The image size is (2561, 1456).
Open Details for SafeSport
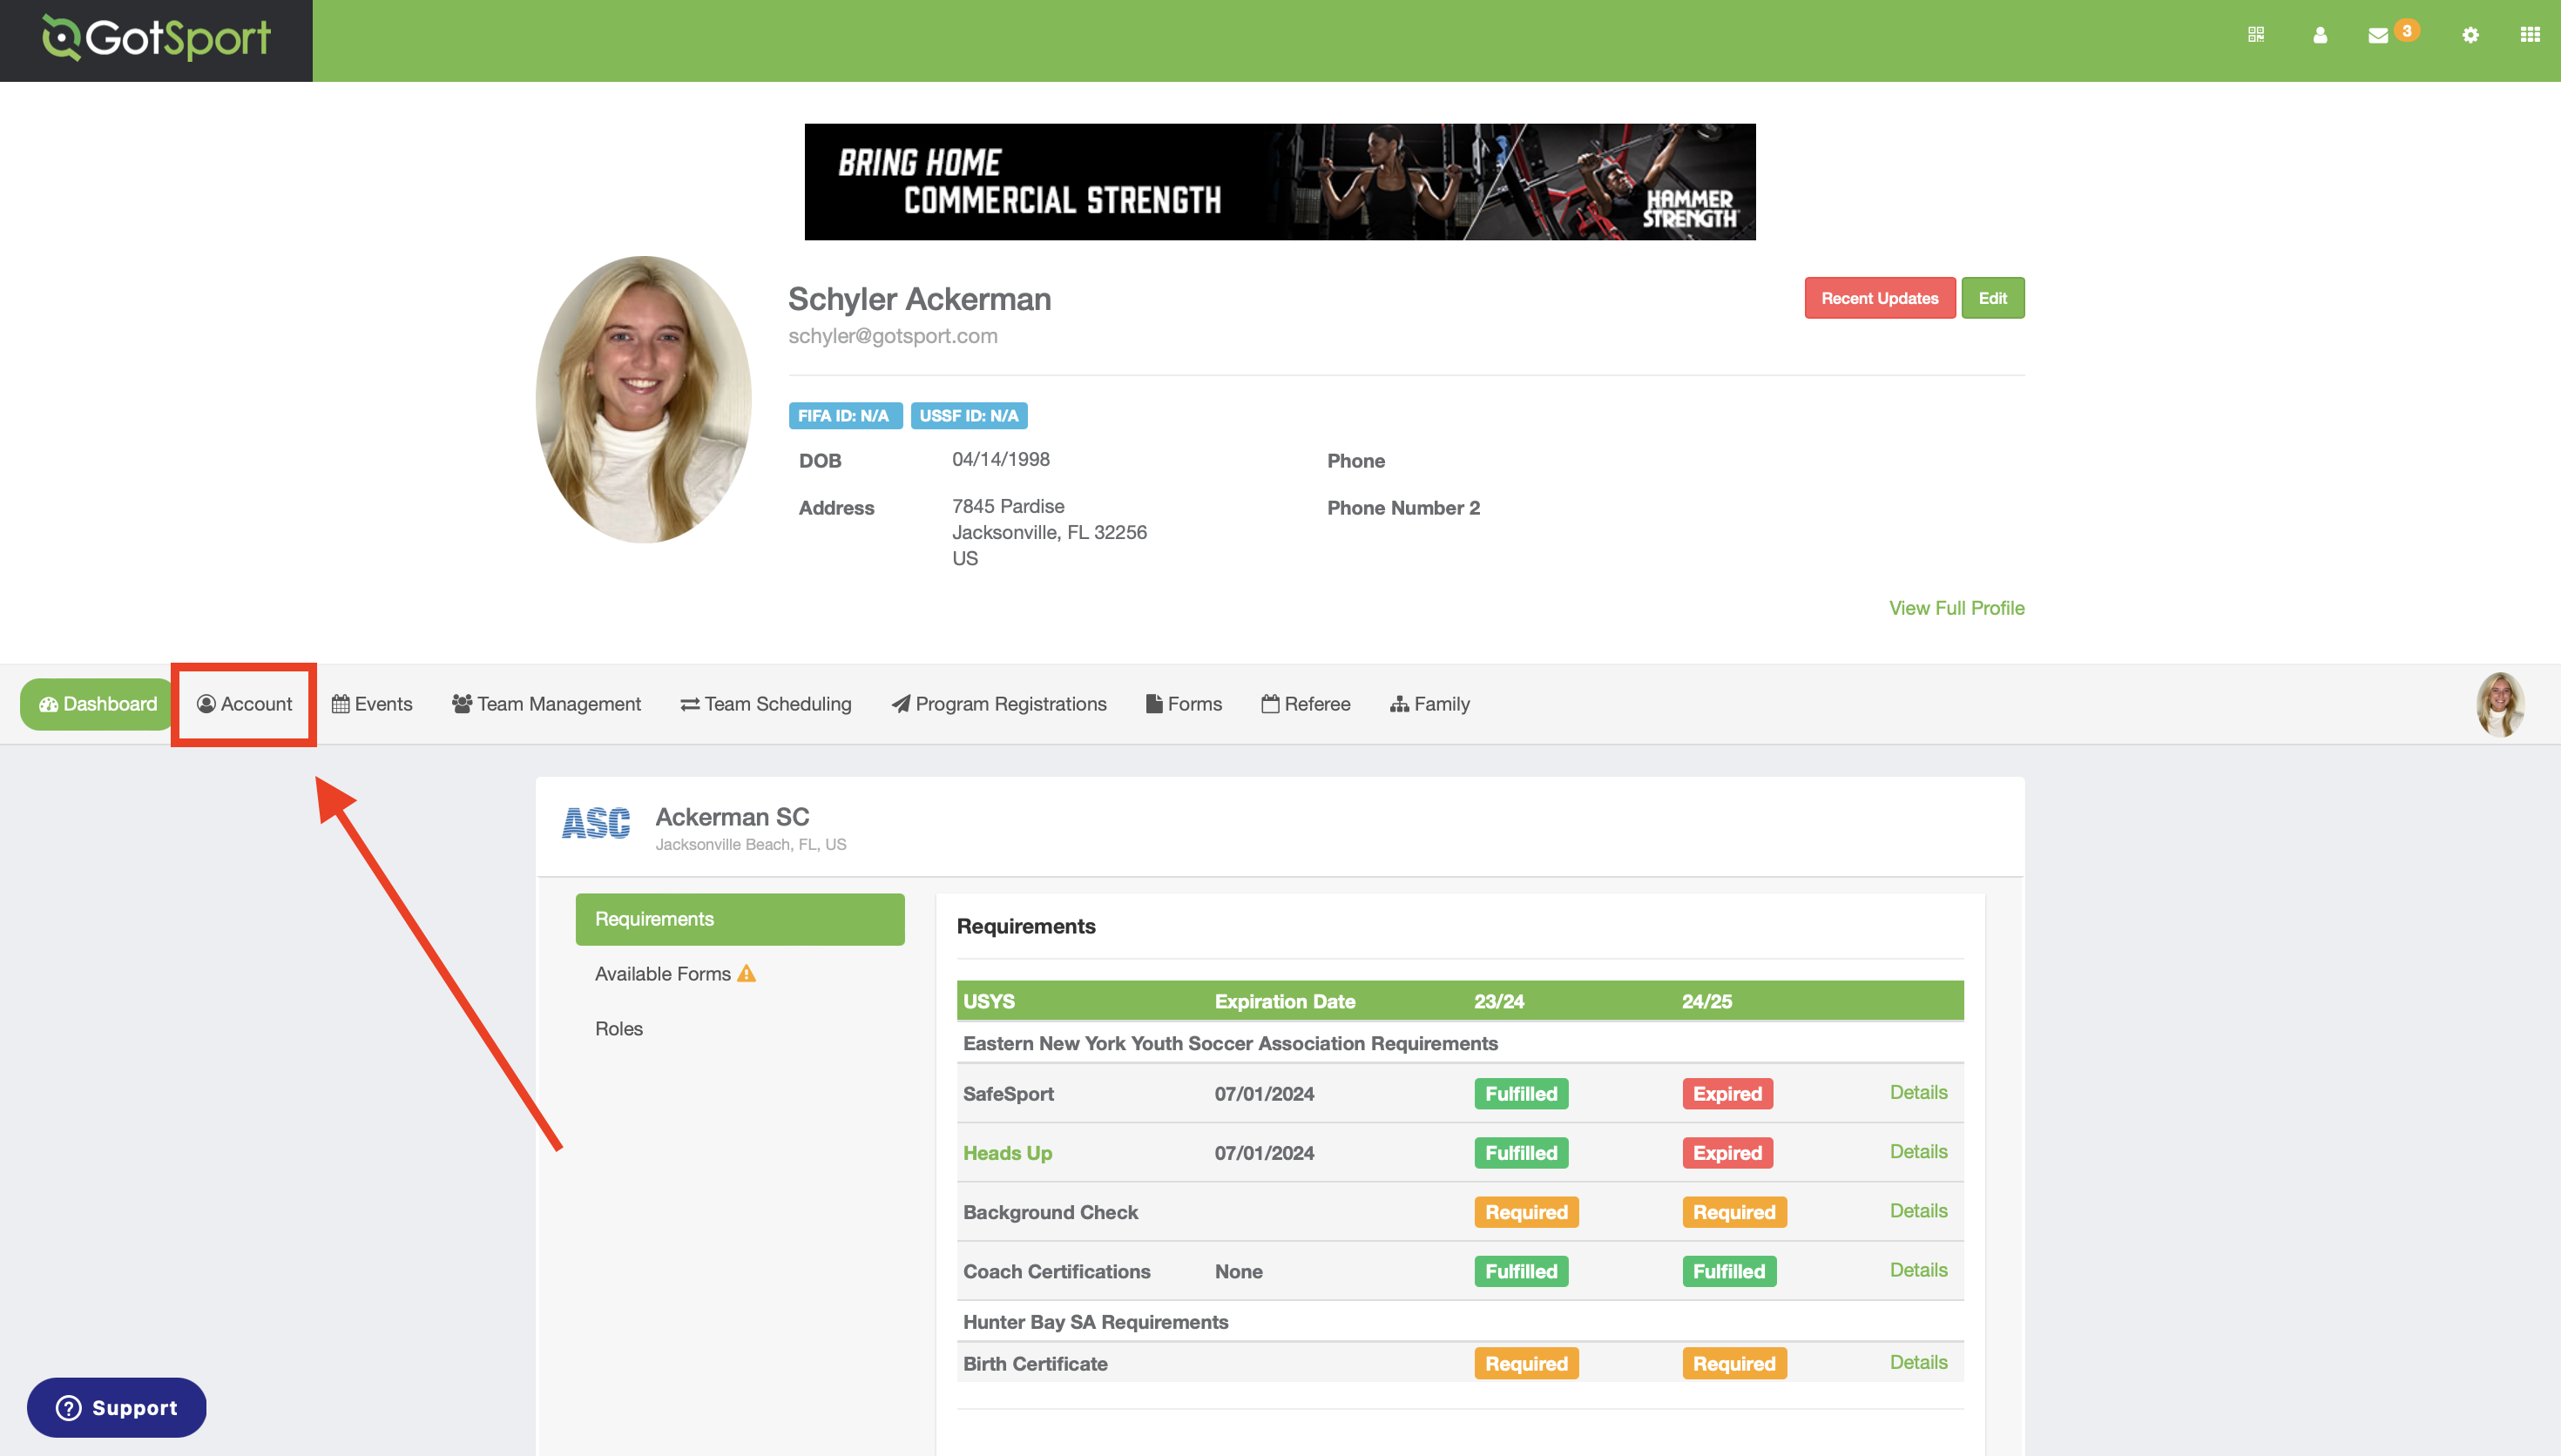coord(1918,1092)
